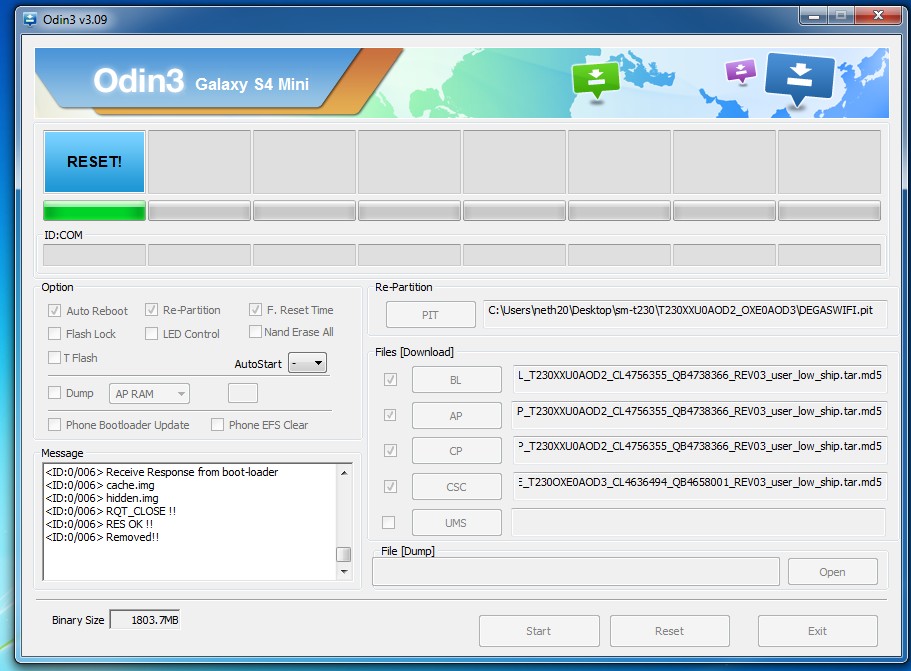
Task: Click the blue download bubble icon in banner
Action: tap(799, 79)
